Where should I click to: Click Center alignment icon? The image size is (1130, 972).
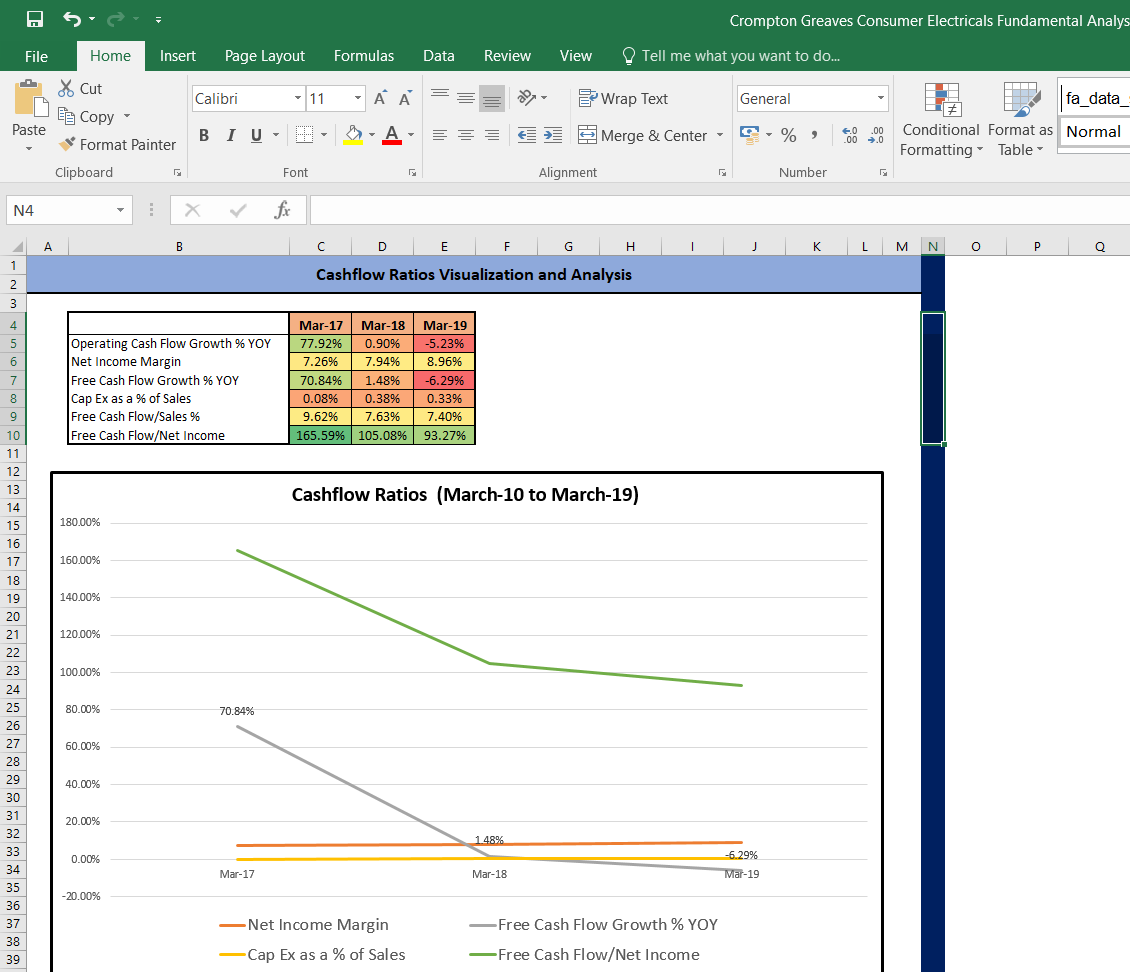pyautogui.click(x=466, y=135)
